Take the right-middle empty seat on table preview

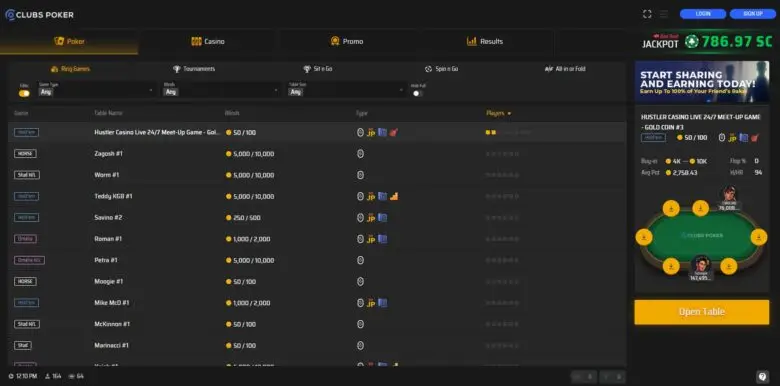coord(759,237)
